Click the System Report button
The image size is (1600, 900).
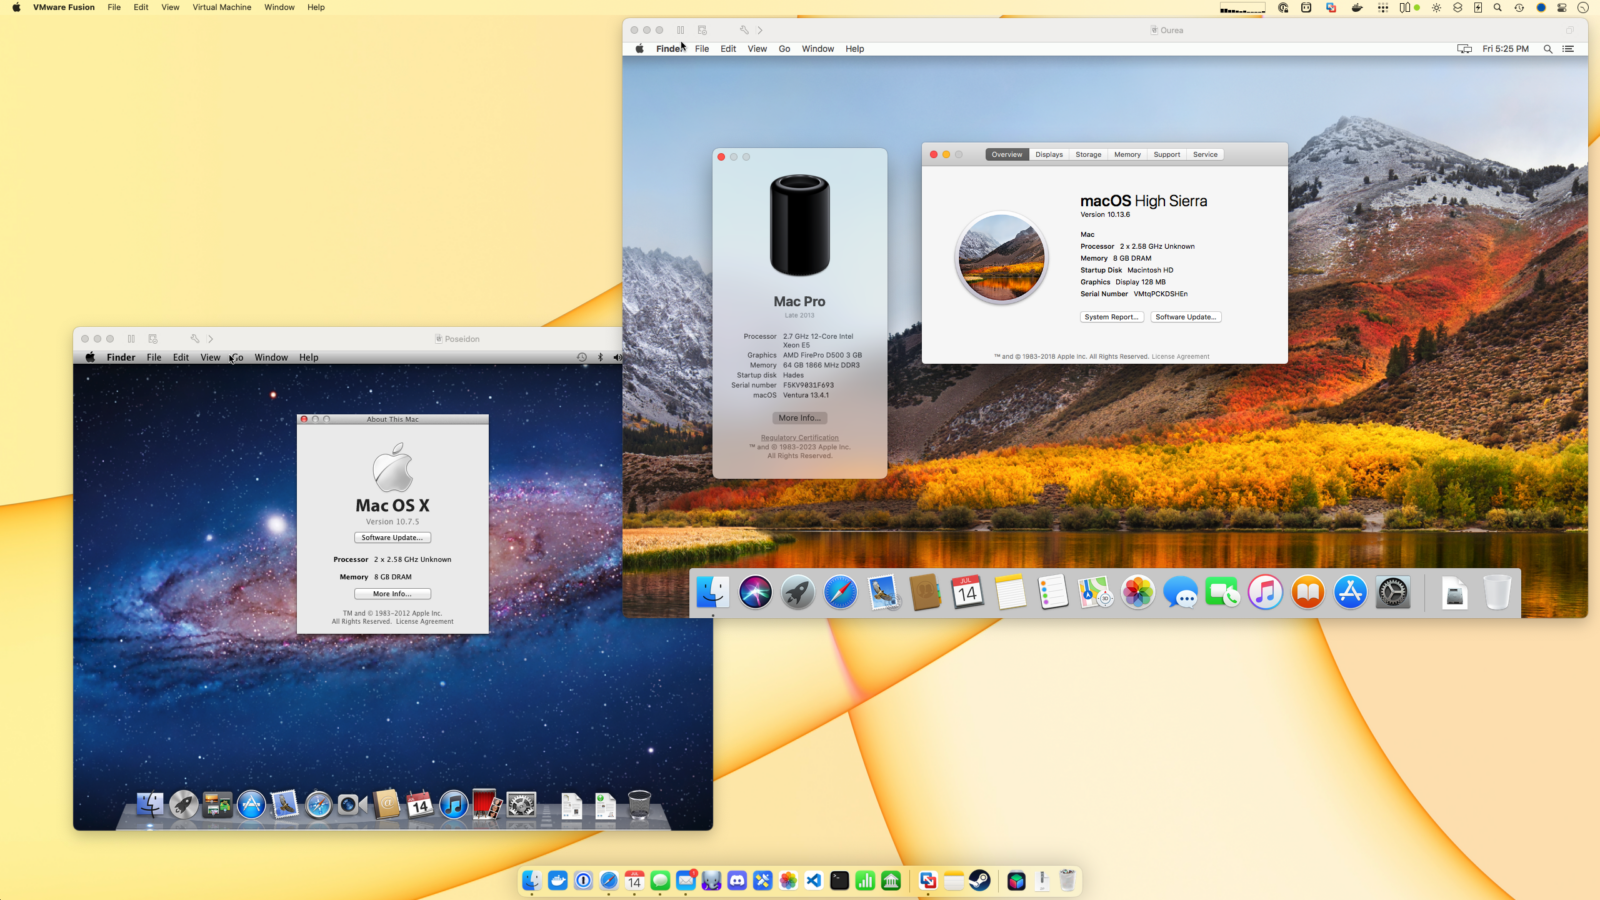(x=1112, y=317)
